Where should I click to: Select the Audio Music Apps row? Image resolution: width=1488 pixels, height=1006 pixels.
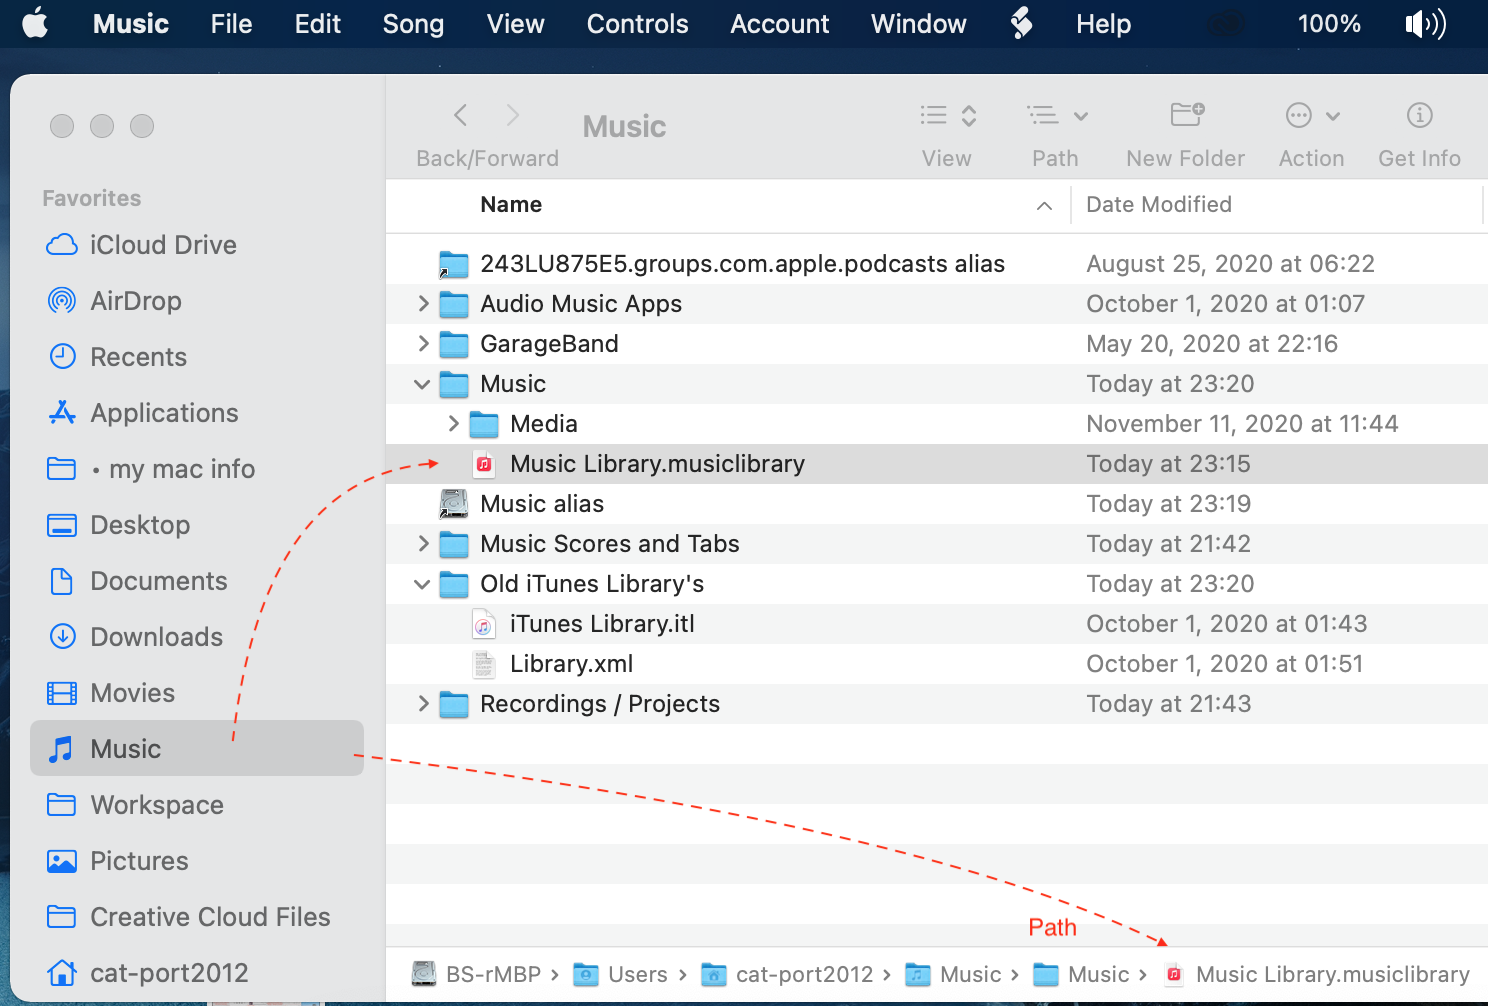pos(937,304)
